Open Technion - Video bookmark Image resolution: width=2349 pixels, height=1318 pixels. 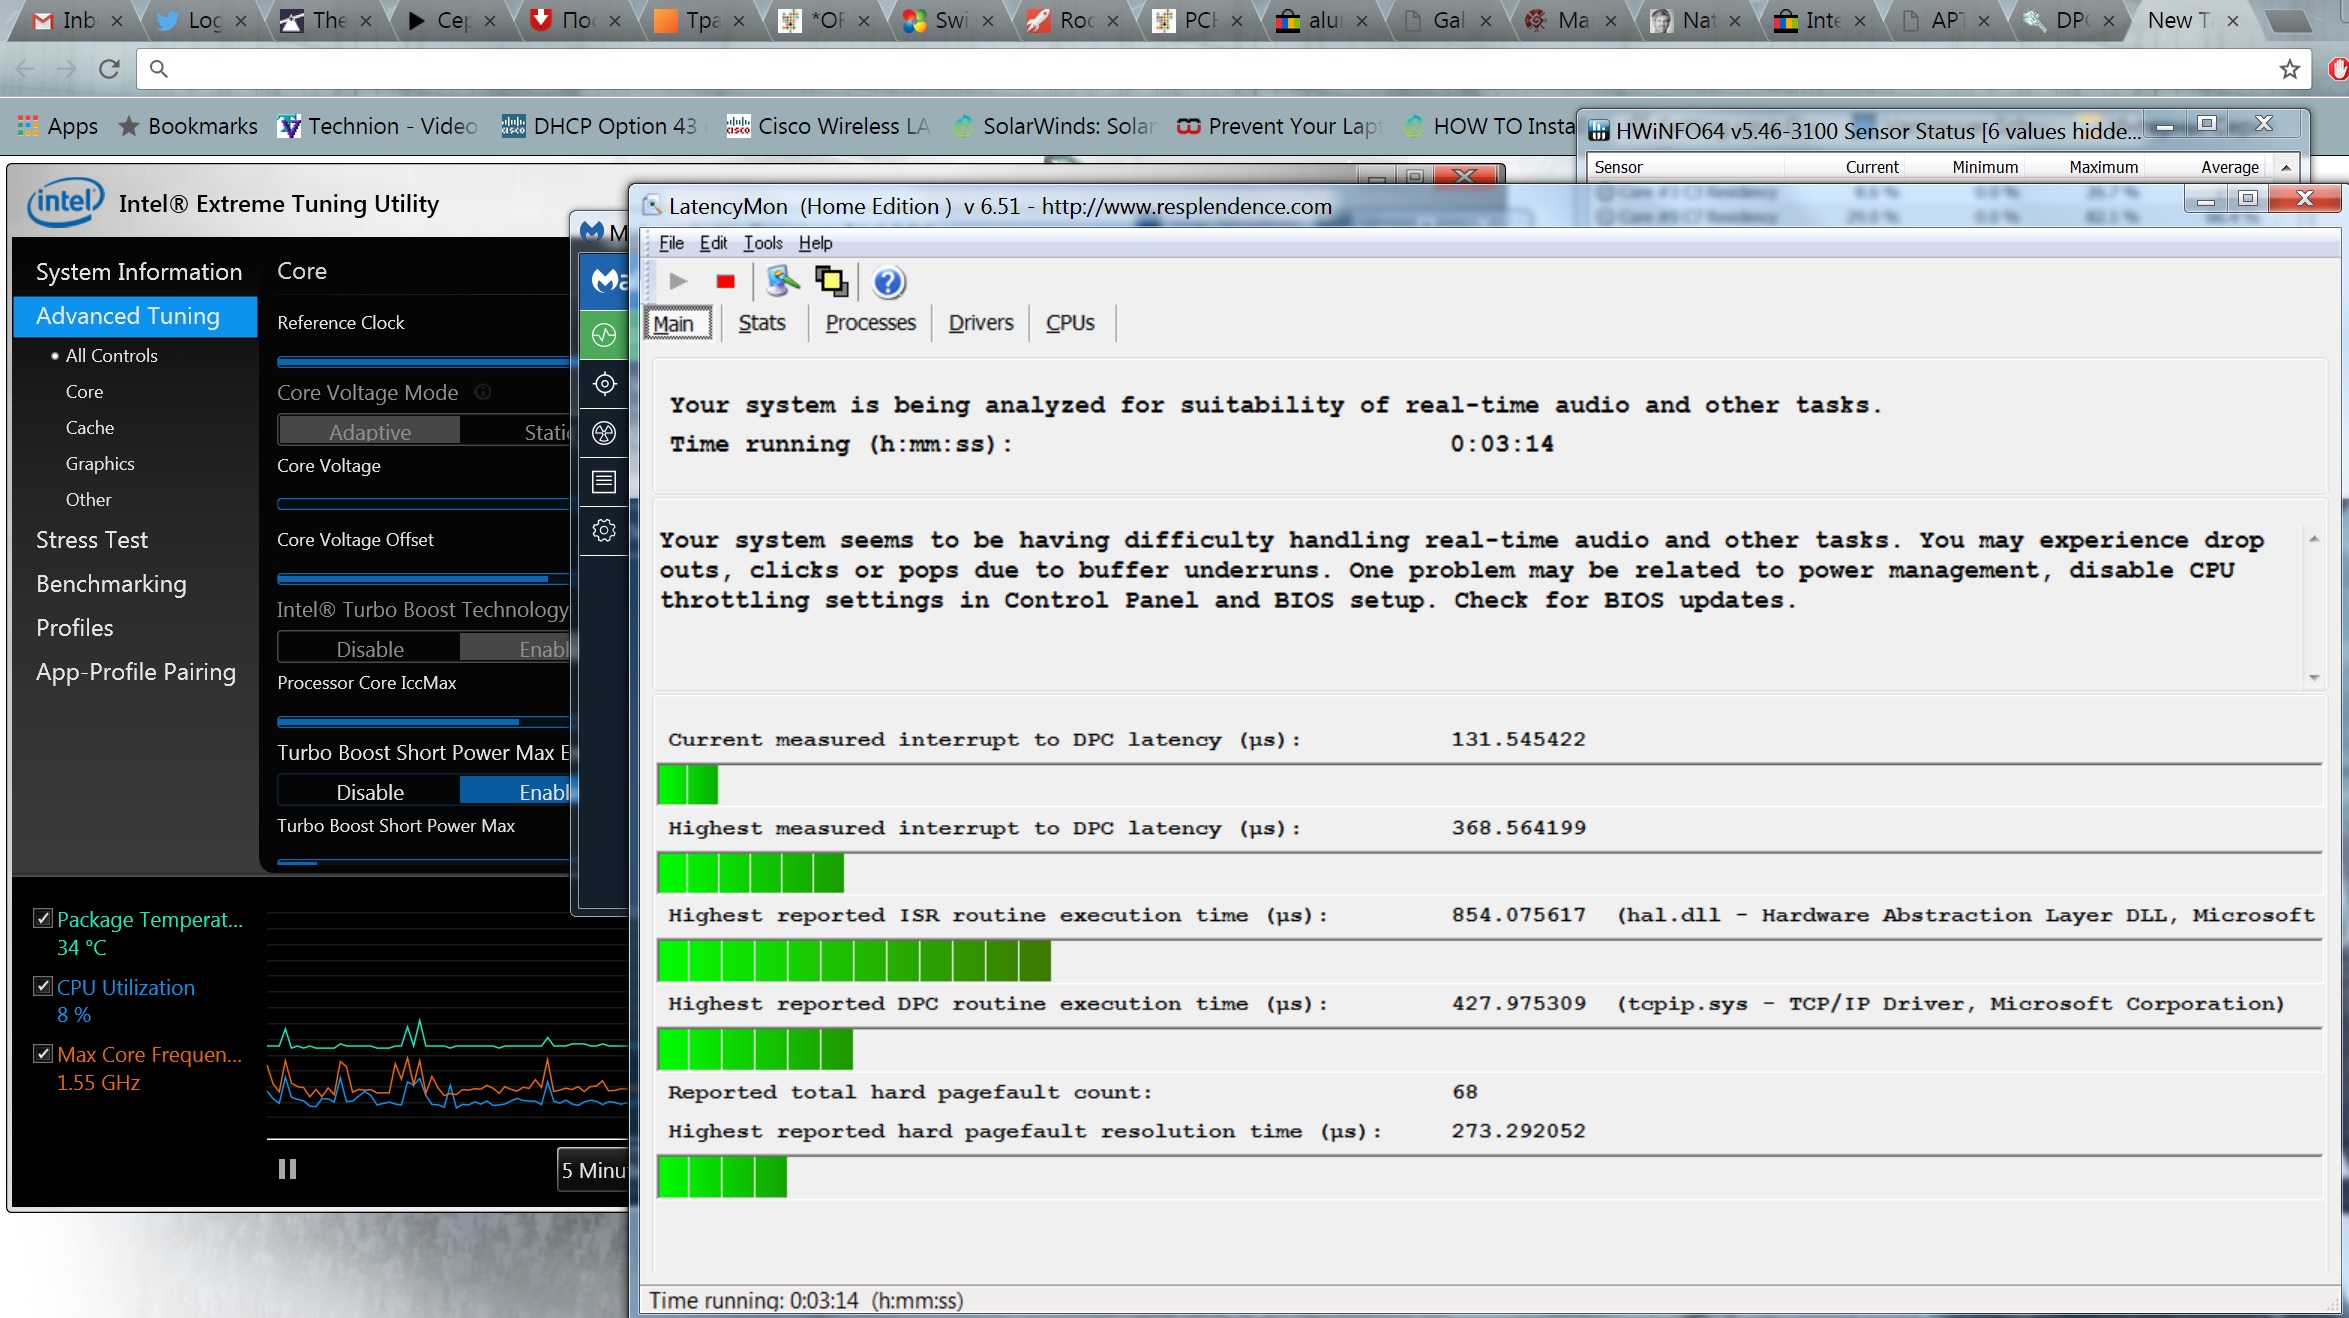point(378,126)
